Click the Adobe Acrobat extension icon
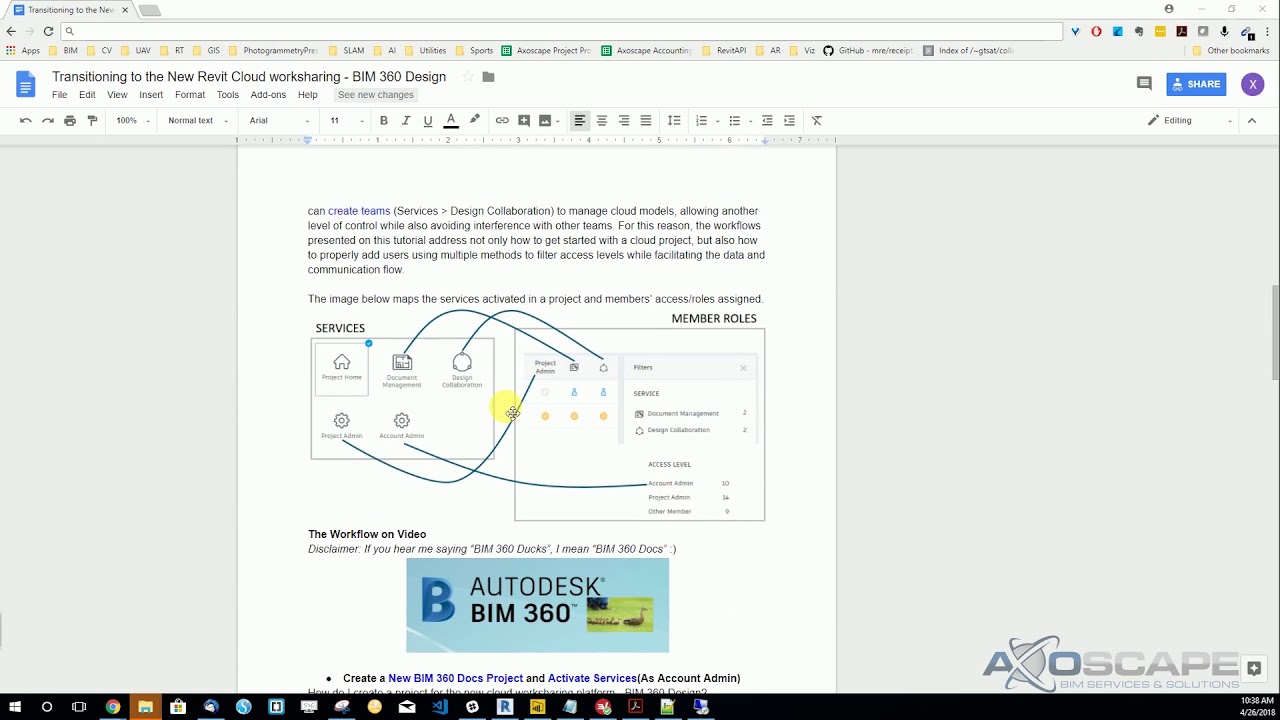Screen dimensions: 1280x720 [x=1182, y=31]
